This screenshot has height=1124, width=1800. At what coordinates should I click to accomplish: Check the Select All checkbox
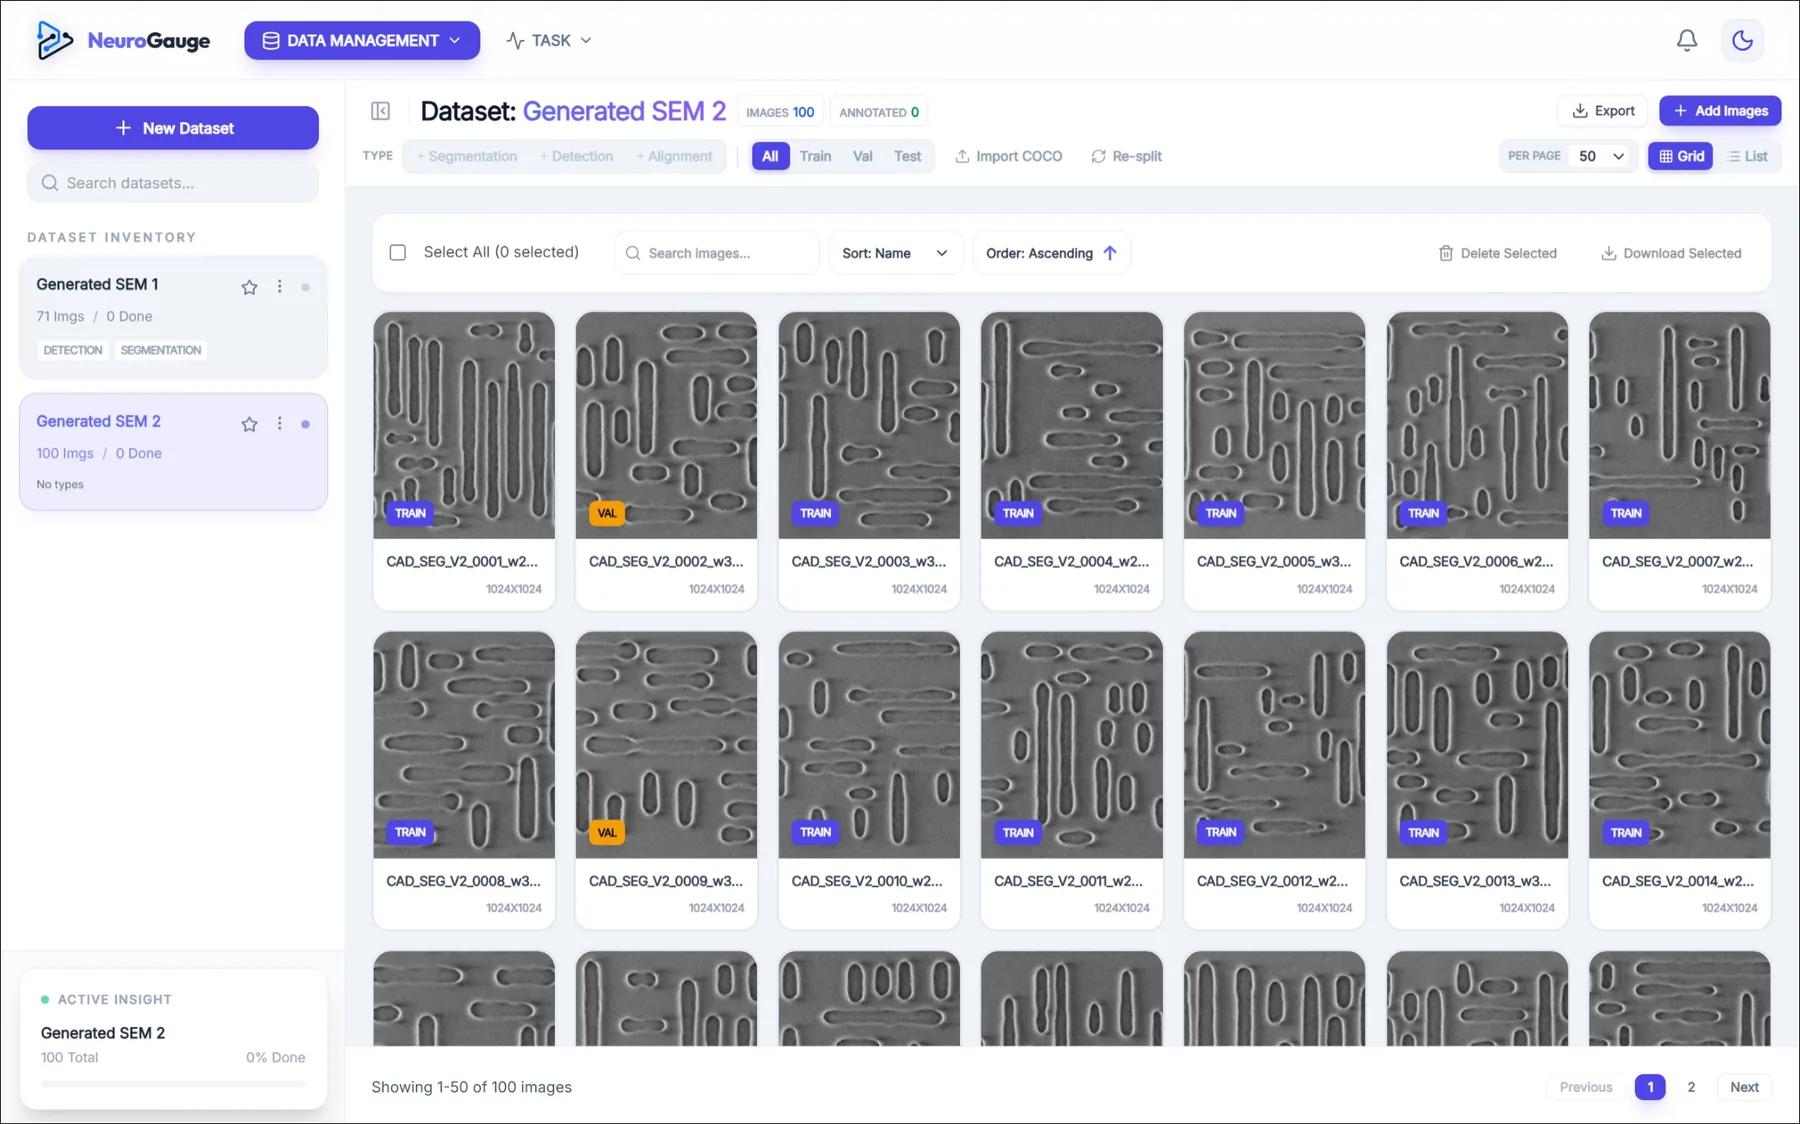397,253
